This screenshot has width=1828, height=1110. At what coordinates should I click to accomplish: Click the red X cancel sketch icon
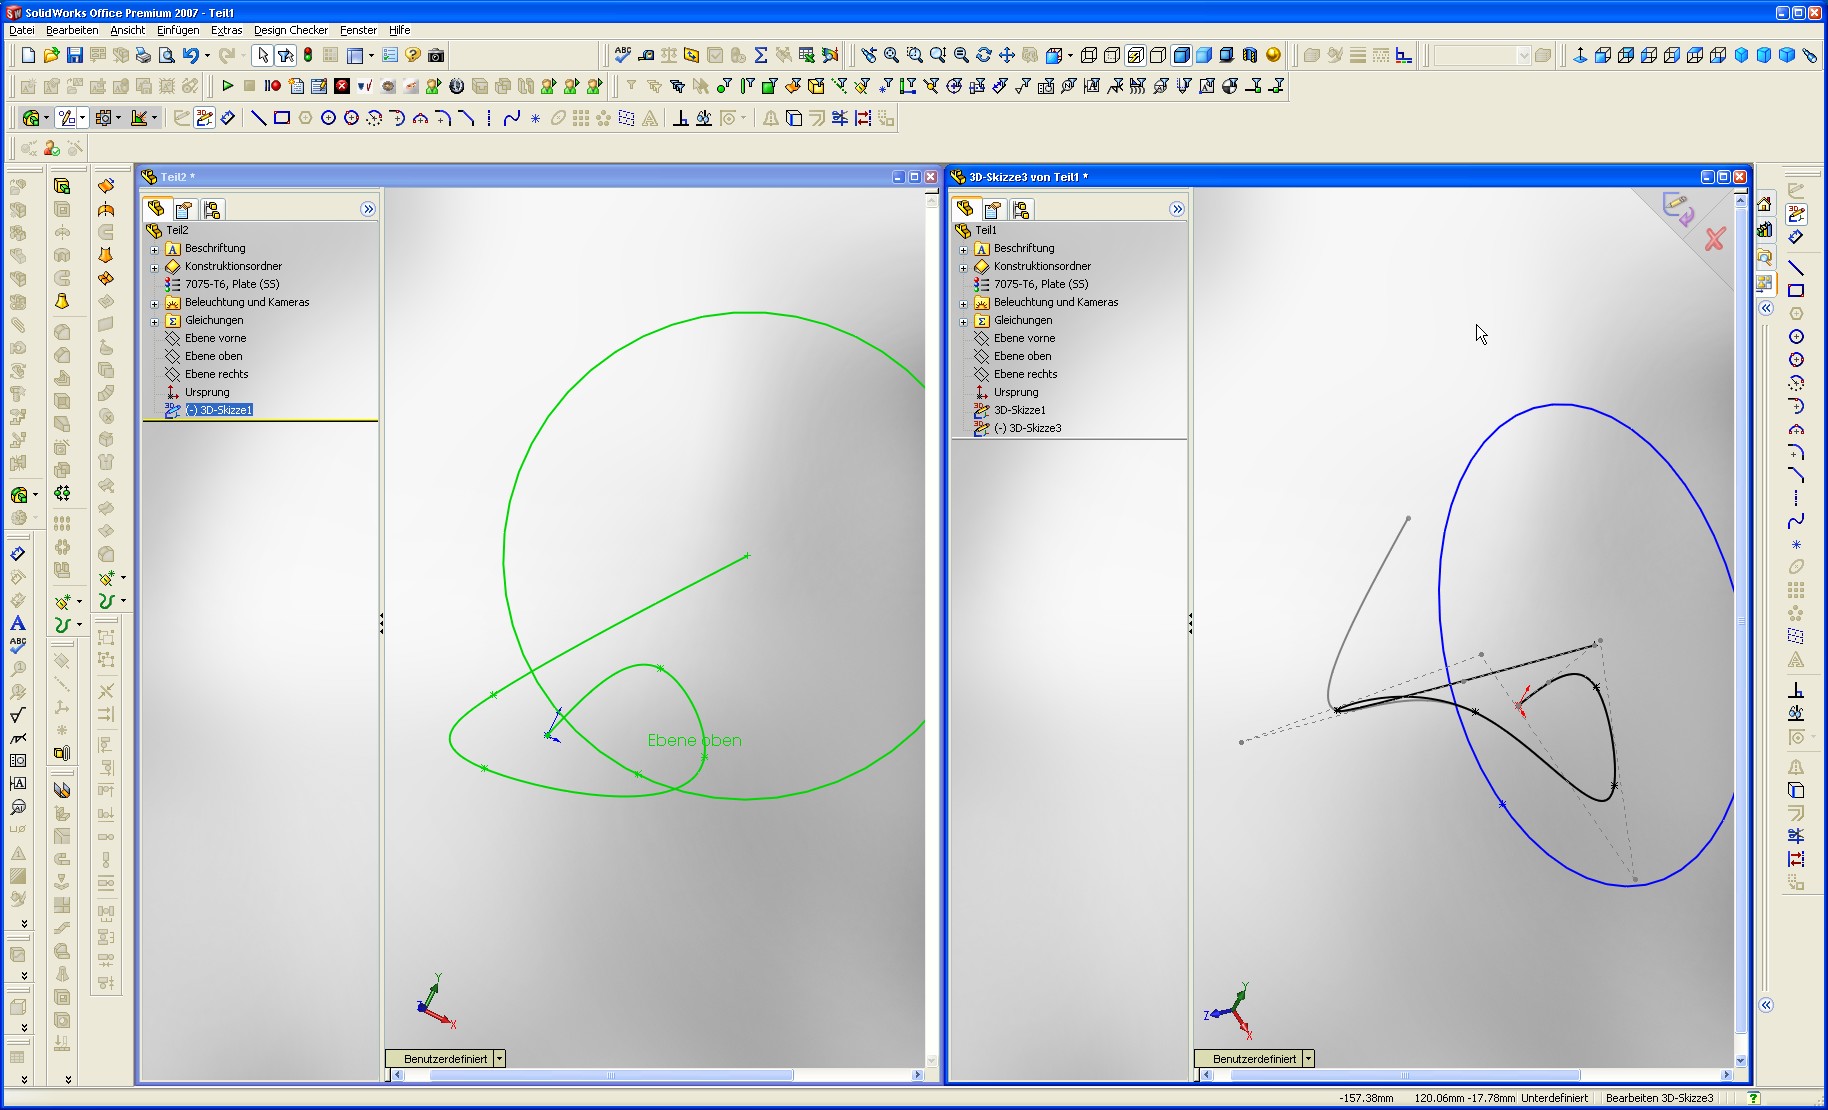tap(1715, 239)
